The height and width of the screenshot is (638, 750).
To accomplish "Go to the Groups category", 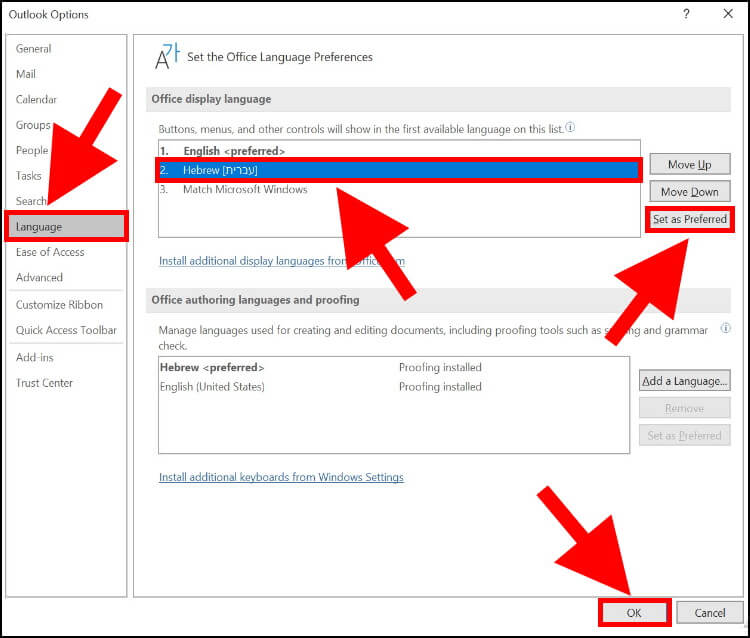I will [33, 125].
